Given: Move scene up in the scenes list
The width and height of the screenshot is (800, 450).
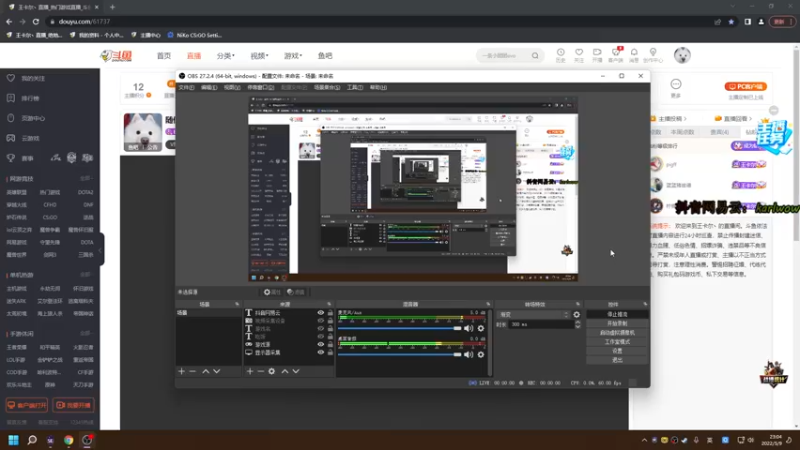Looking at the screenshot, I should (x=206, y=371).
